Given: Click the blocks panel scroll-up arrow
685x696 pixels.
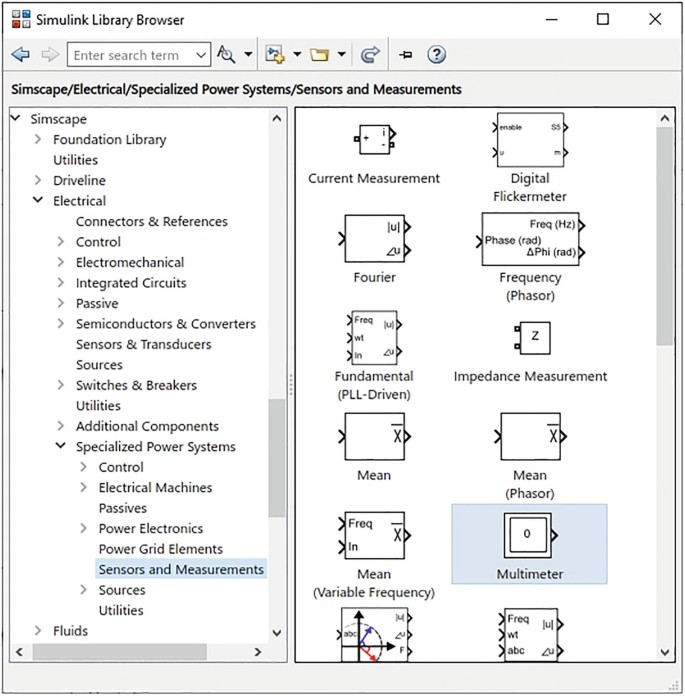Looking at the screenshot, I should (665, 118).
